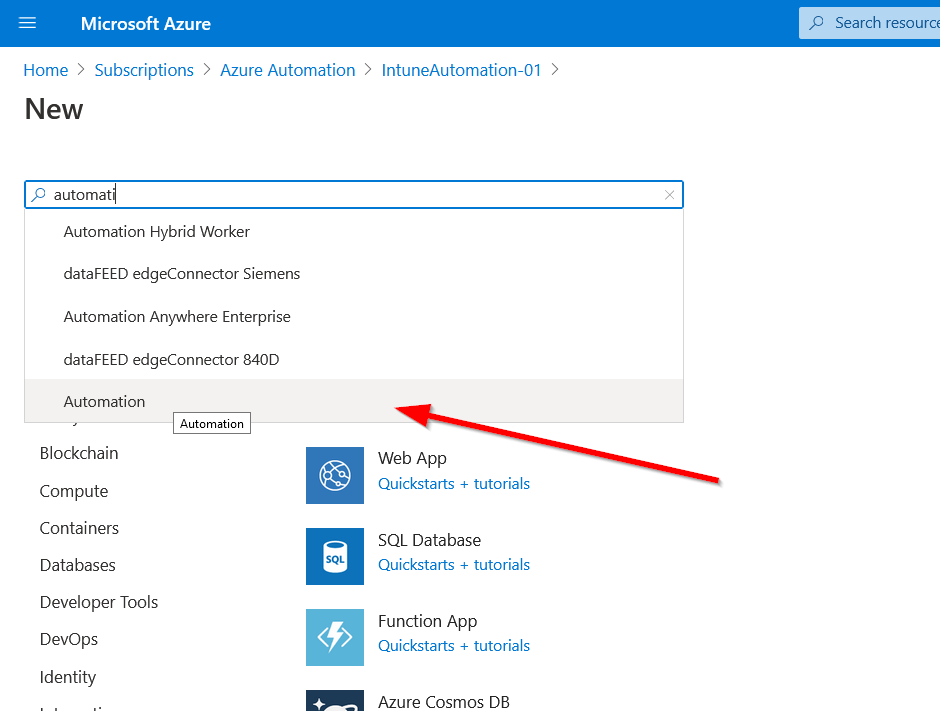Select Automation Anywhere Enterprise suggestion
Screen dimensions: 940x711
(354, 317)
